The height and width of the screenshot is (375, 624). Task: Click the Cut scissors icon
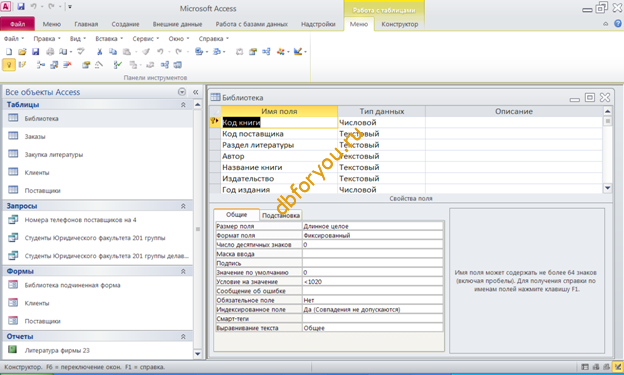pyautogui.click(x=99, y=52)
